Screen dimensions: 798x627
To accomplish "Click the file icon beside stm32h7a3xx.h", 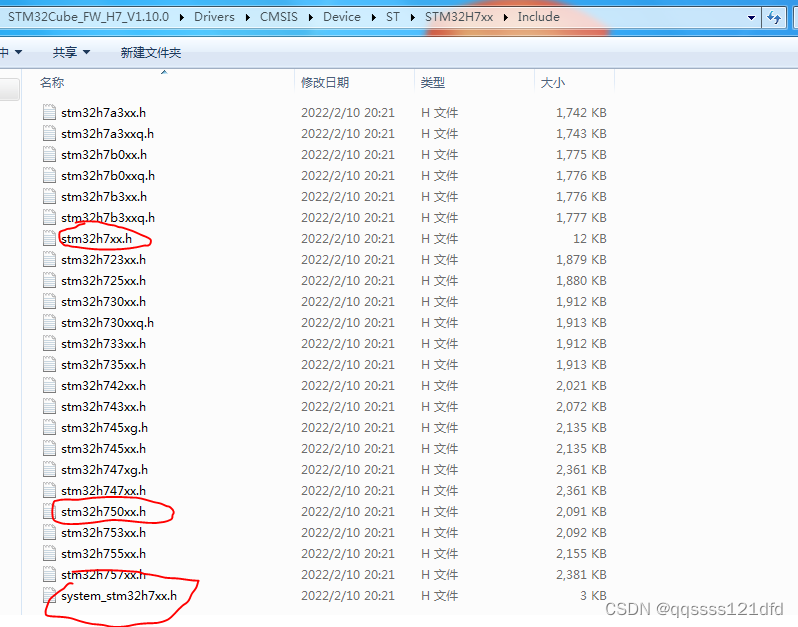I will tap(49, 112).
